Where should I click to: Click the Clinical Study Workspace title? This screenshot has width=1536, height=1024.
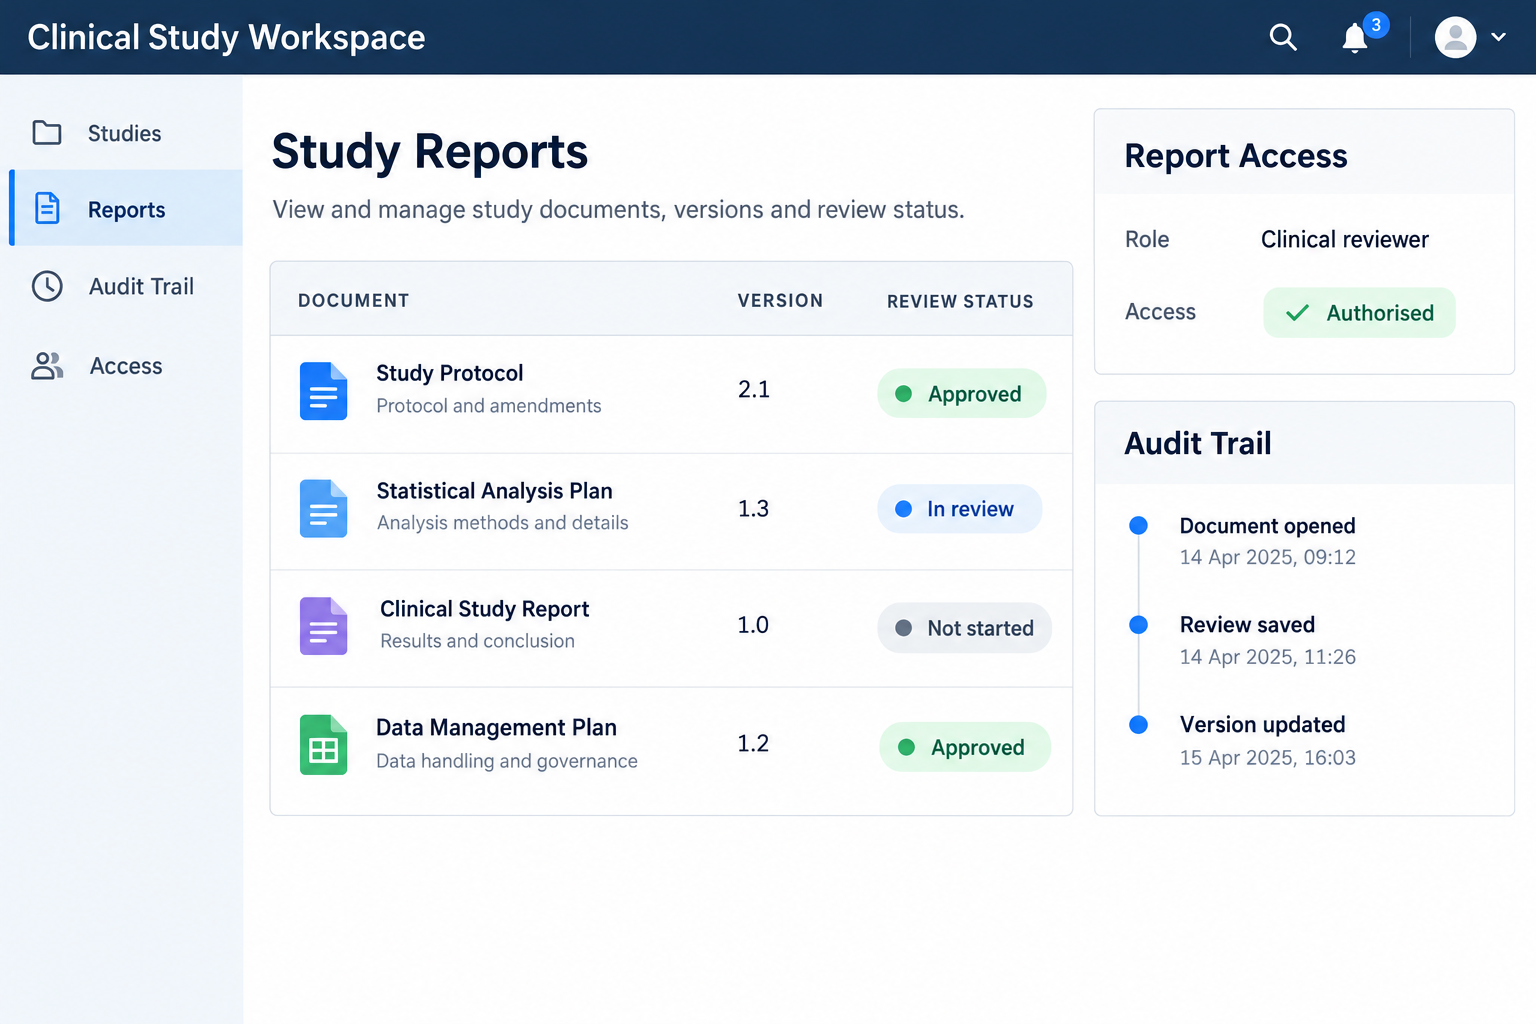pos(226,38)
